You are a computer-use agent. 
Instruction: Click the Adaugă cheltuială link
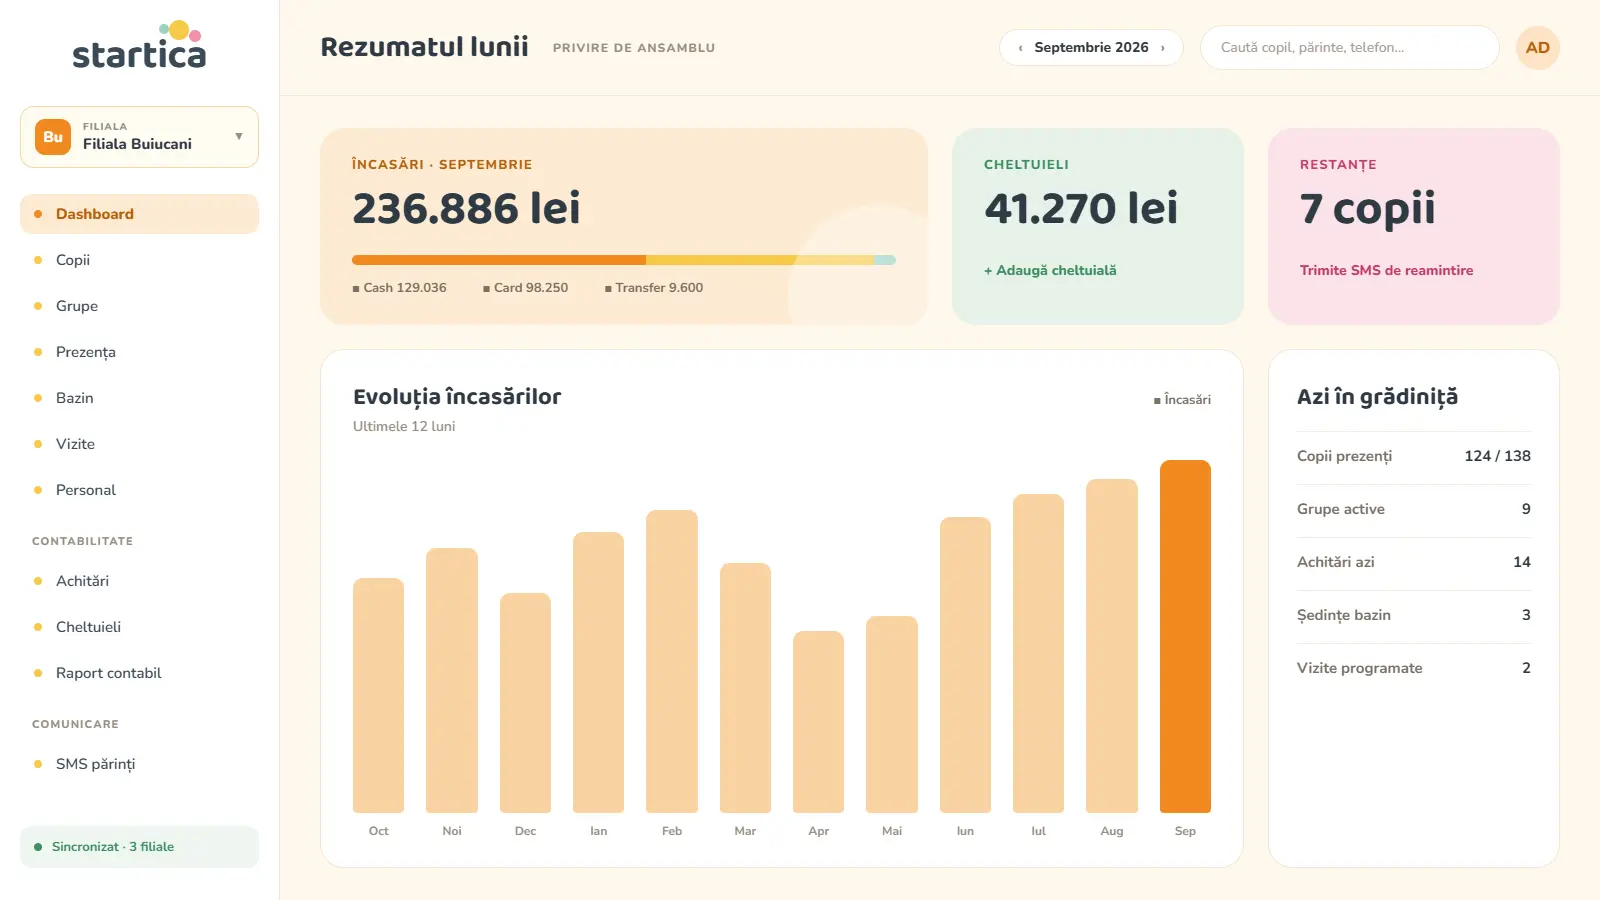click(1050, 270)
